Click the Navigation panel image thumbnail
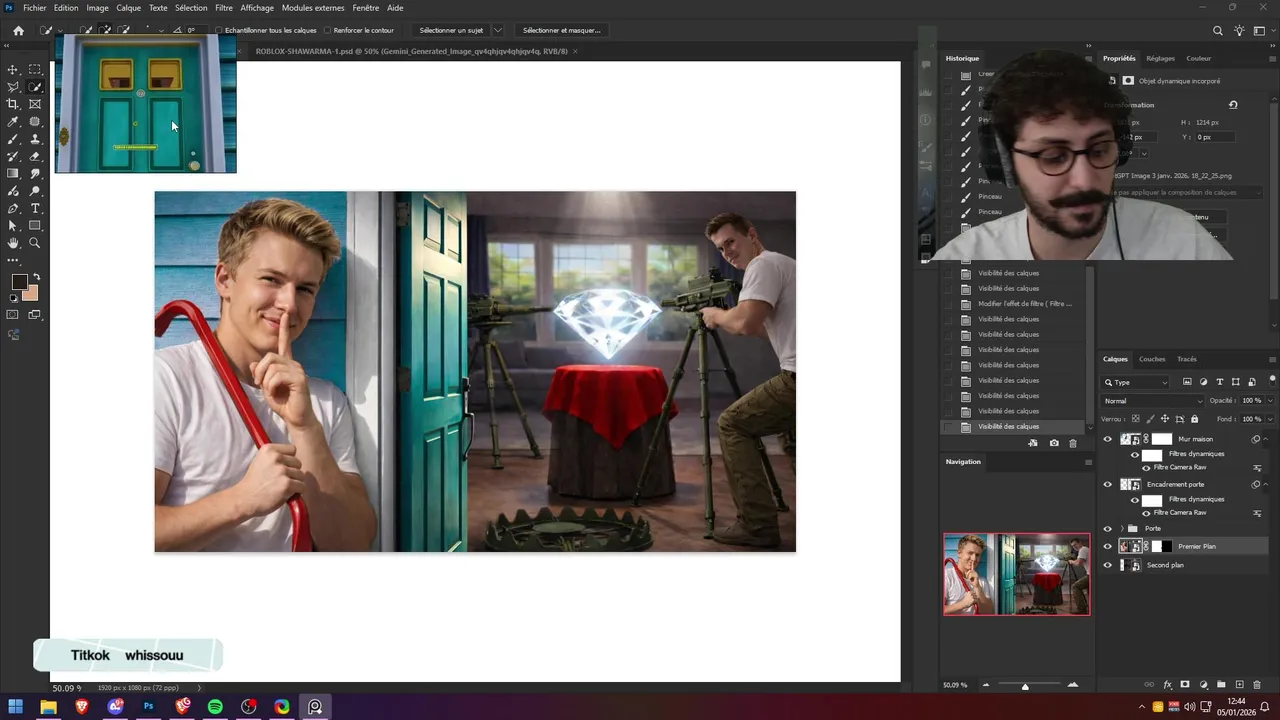Image resolution: width=1280 pixels, height=720 pixels. click(1017, 574)
